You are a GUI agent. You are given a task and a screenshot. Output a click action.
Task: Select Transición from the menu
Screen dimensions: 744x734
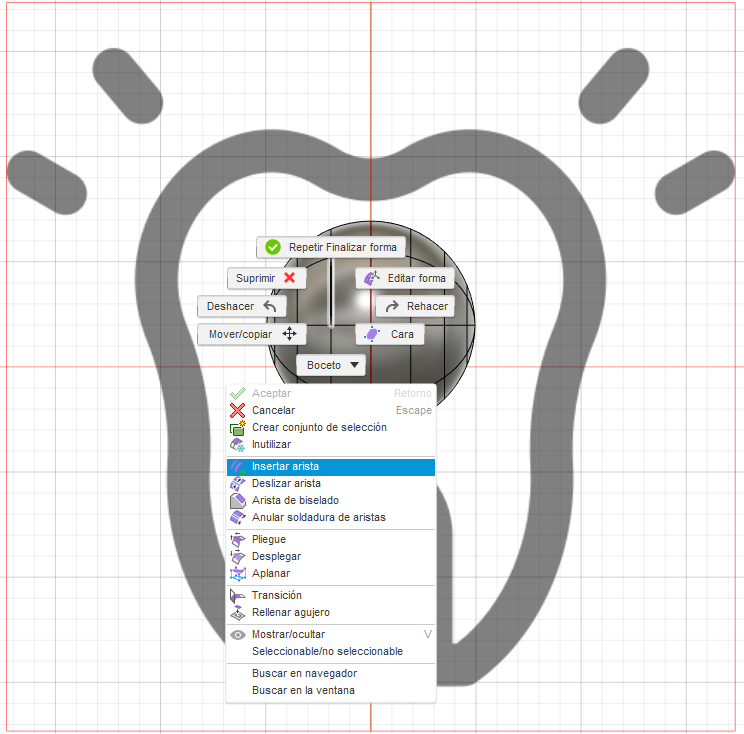point(331,596)
